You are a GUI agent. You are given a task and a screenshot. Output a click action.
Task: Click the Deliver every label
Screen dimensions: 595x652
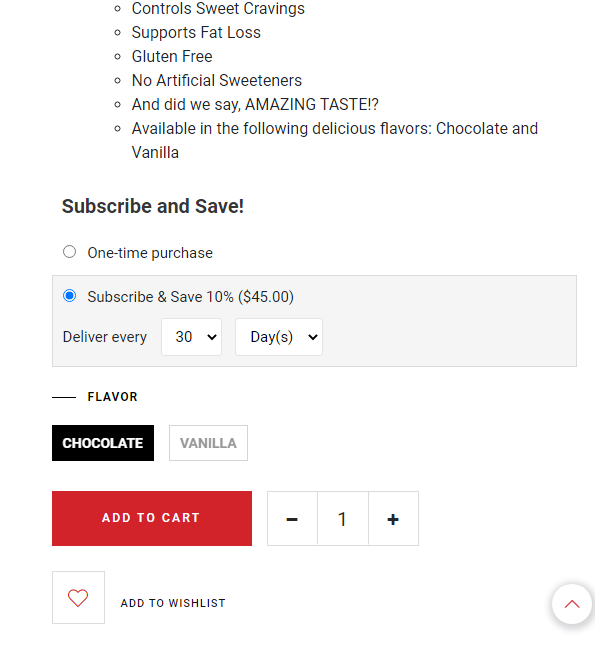tap(105, 337)
